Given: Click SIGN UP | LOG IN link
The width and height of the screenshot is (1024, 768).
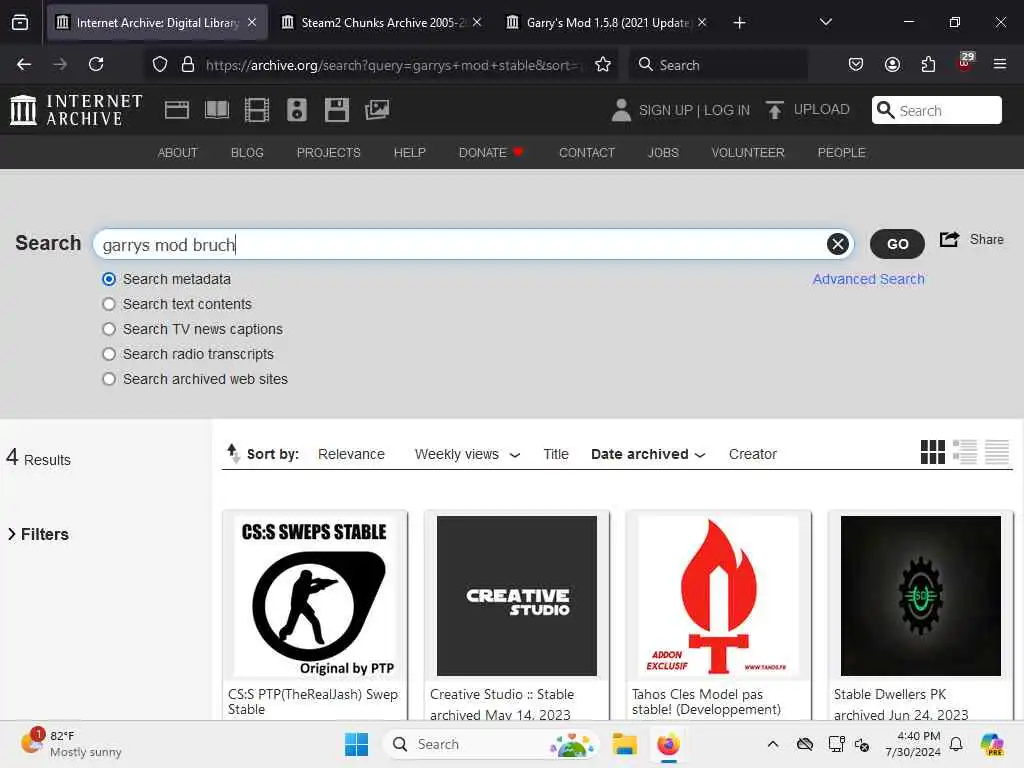Looking at the screenshot, I should point(694,110).
